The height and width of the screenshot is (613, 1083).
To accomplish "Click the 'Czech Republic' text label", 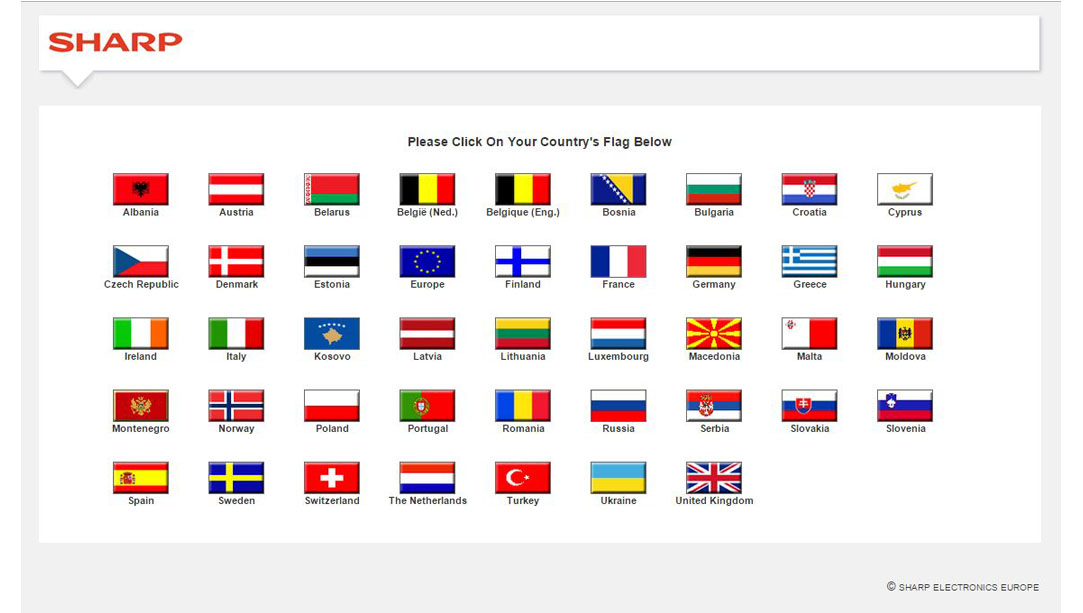I will pos(141,284).
